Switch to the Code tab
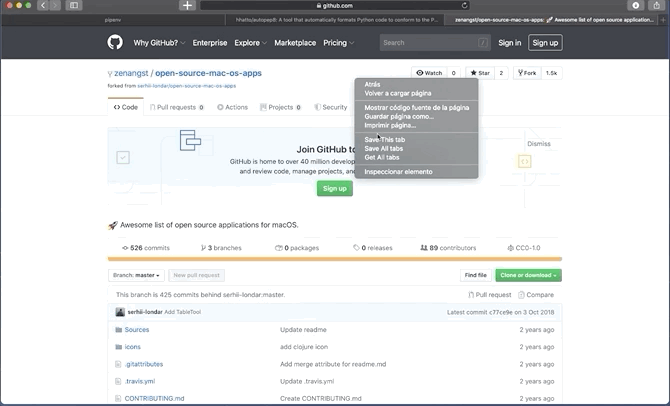This screenshot has width=670, height=406. pos(126,107)
